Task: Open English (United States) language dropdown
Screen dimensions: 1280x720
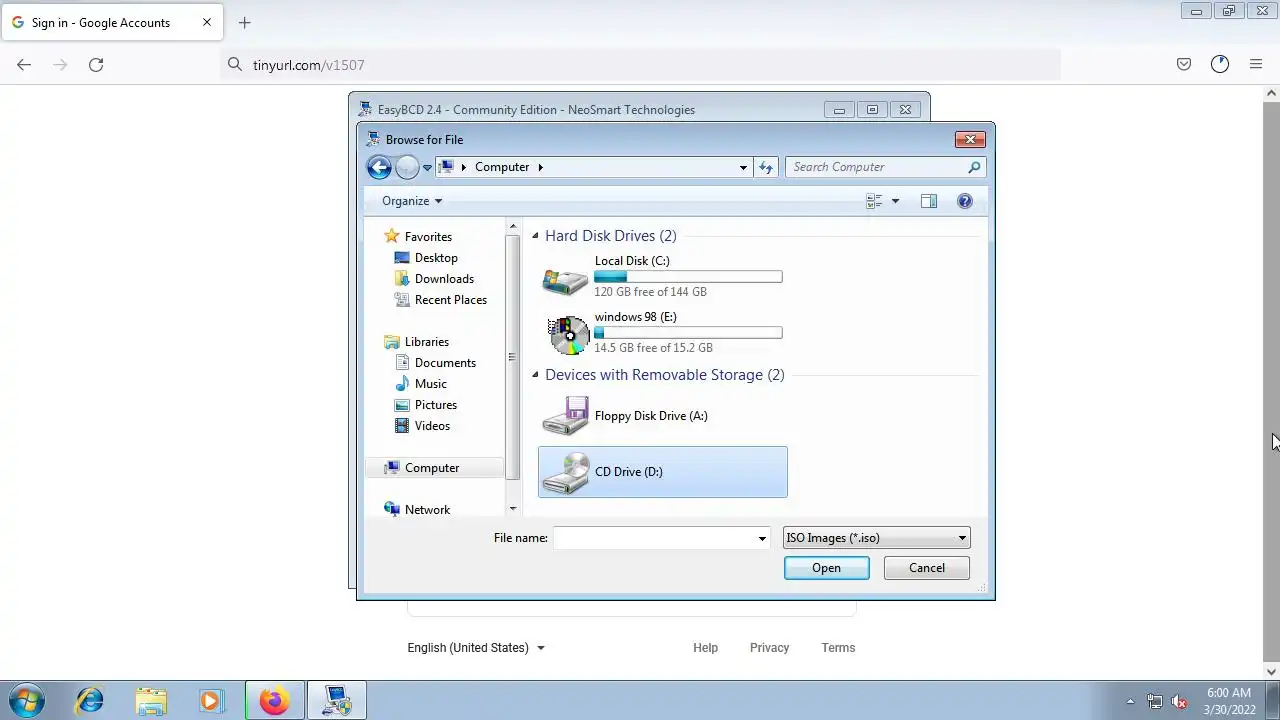Action: pos(476,648)
